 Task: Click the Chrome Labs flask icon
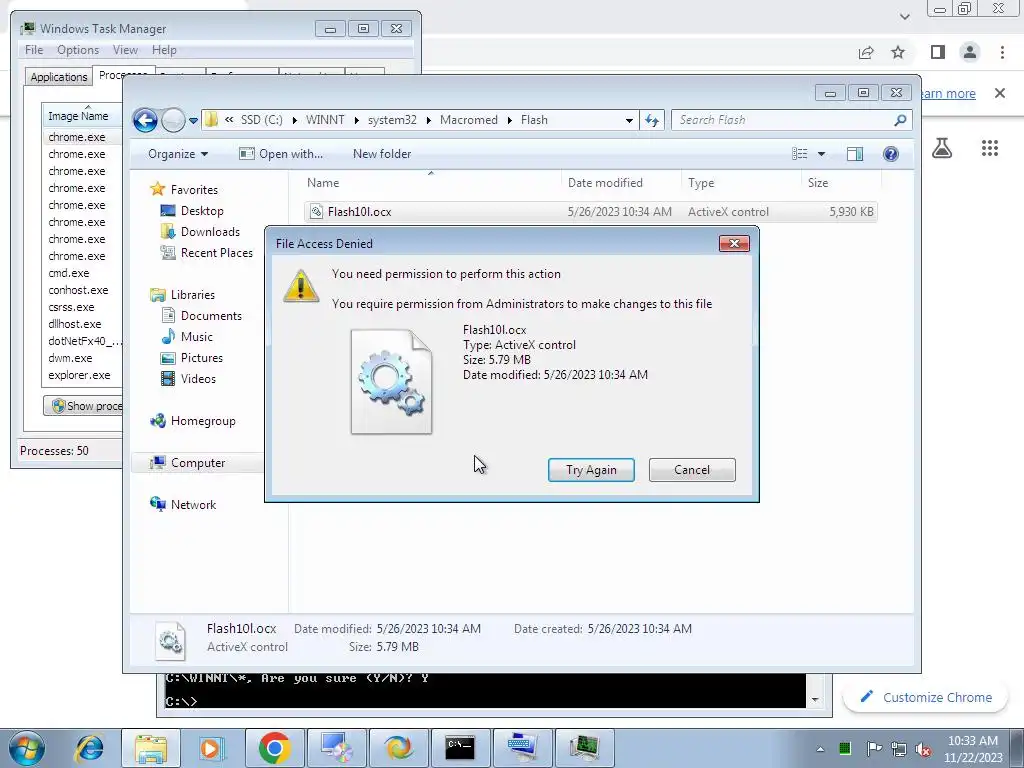pyautogui.click(x=942, y=149)
